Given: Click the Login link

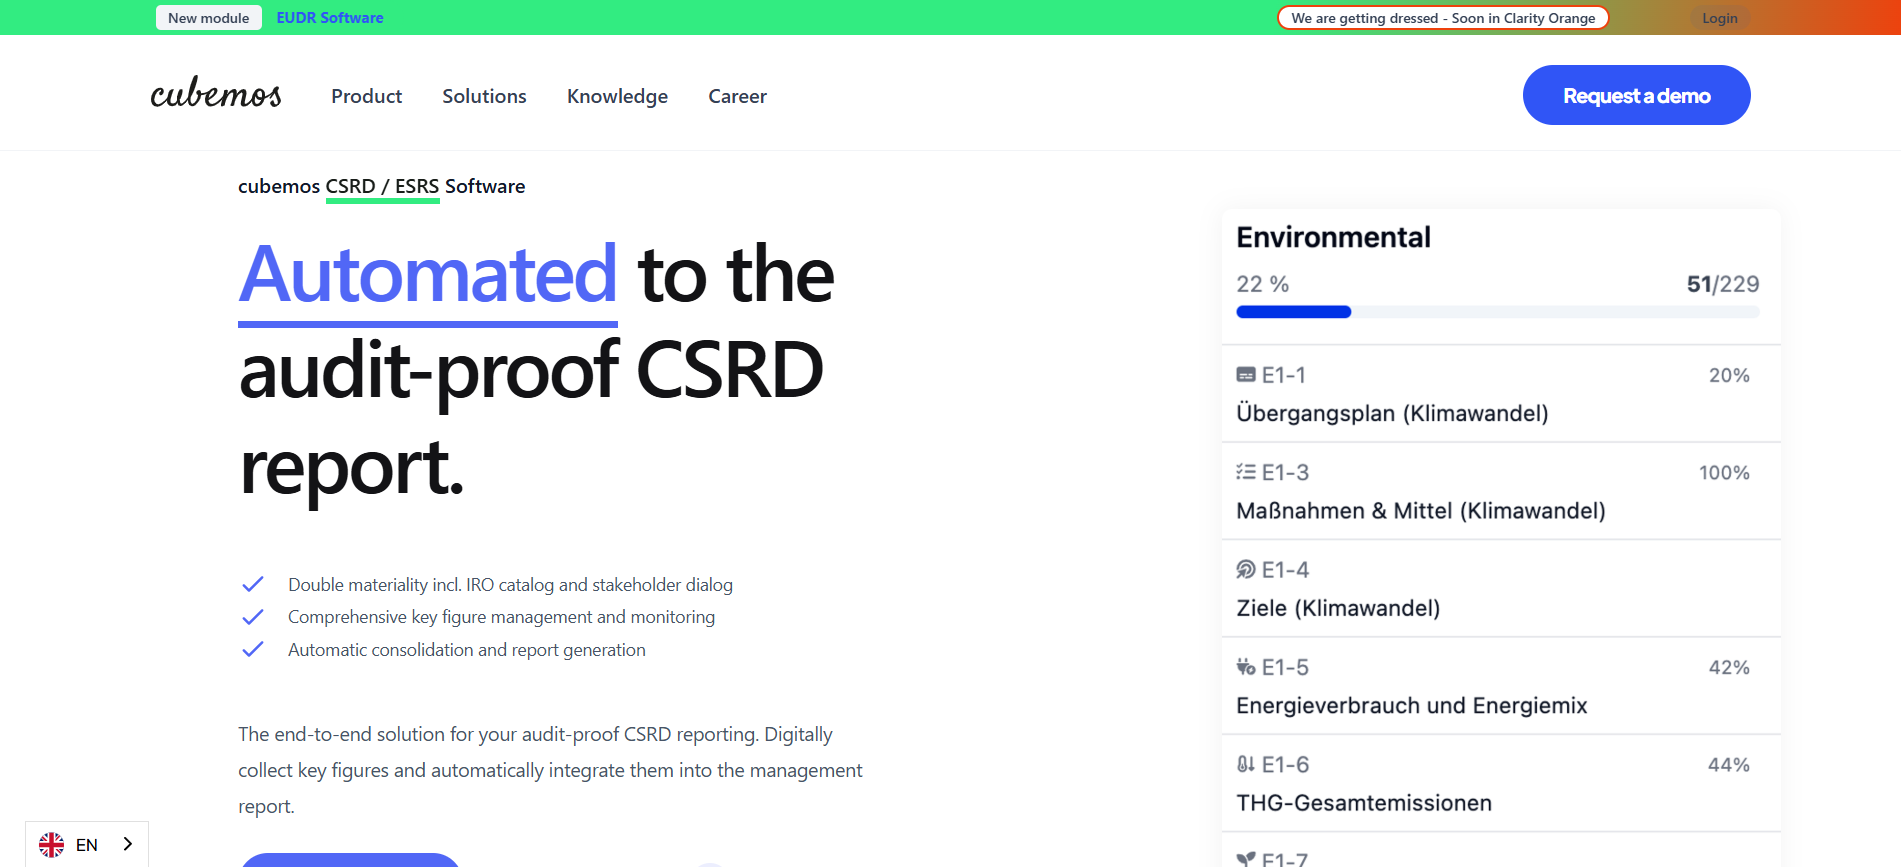Looking at the screenshot, I should pos(1720,18).
